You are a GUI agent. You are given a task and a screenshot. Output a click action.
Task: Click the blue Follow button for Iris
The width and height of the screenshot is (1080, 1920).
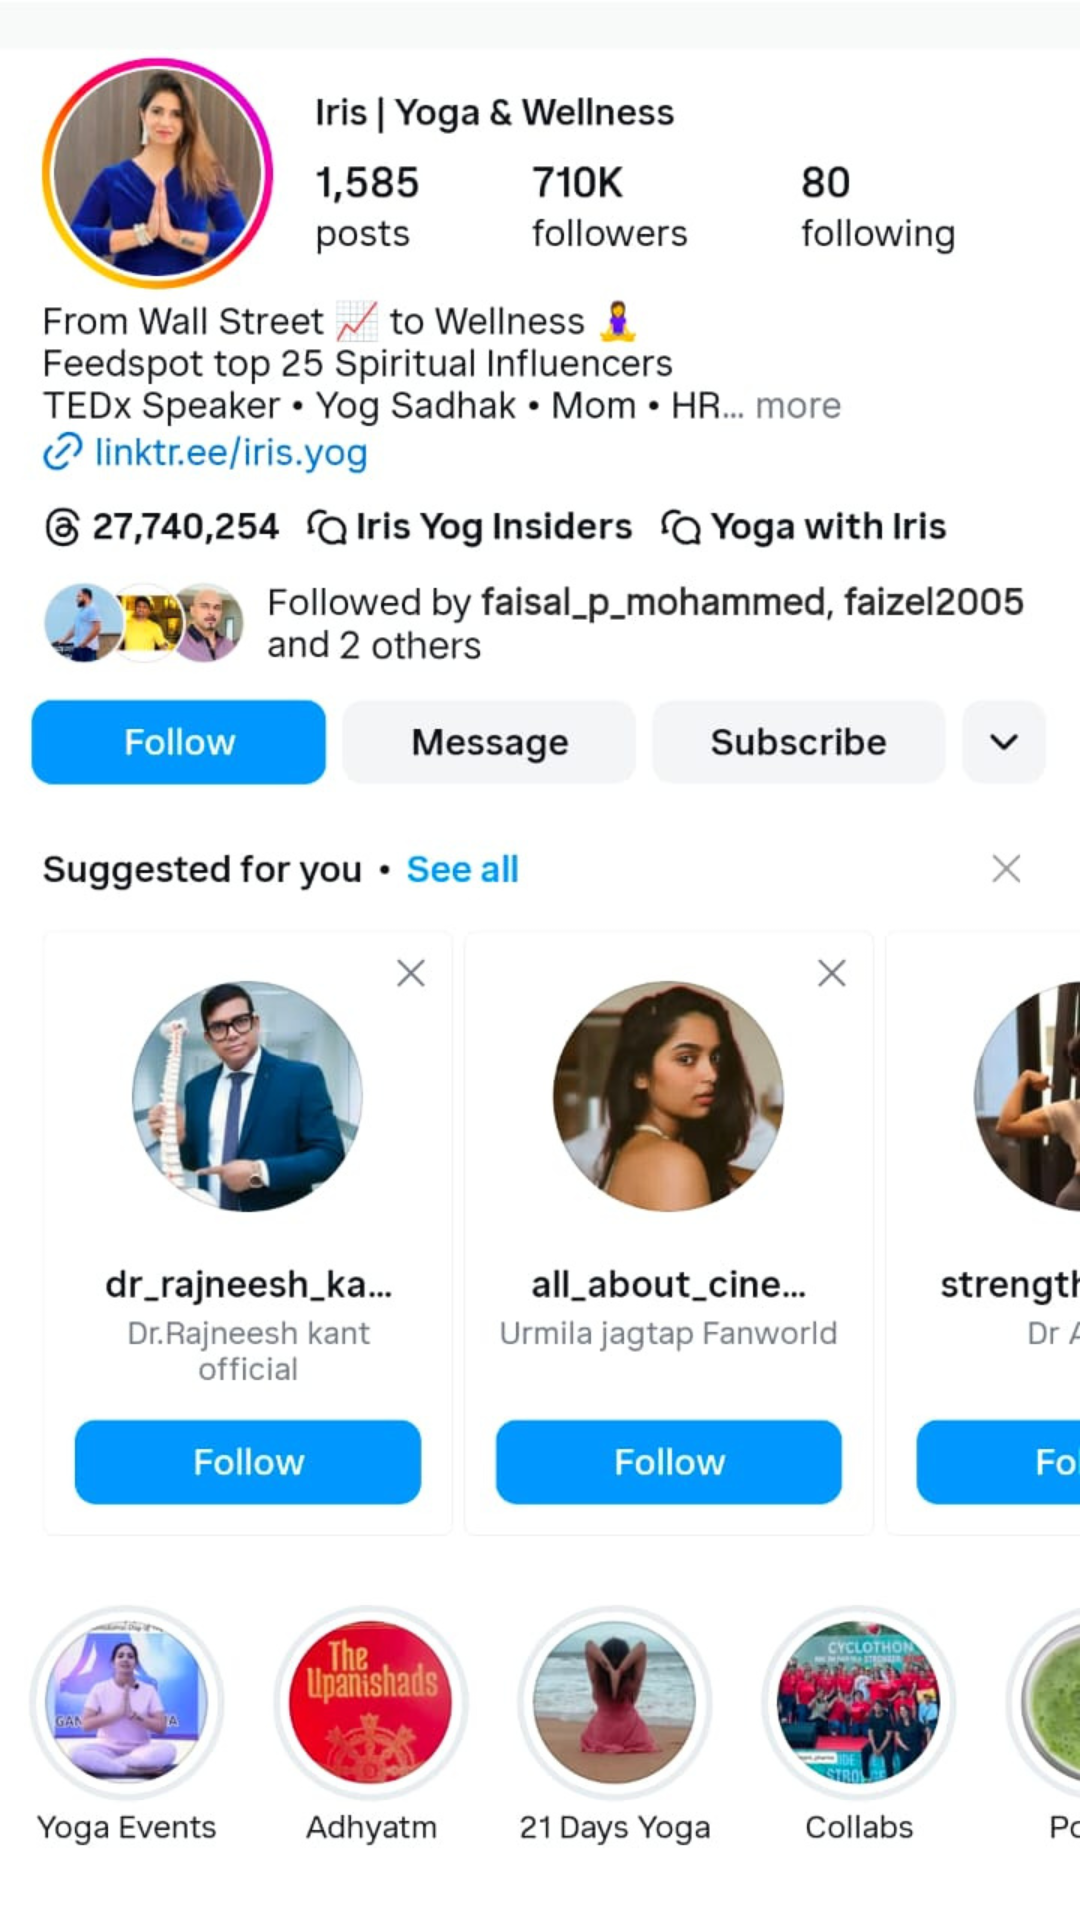(x=178, y=742)
